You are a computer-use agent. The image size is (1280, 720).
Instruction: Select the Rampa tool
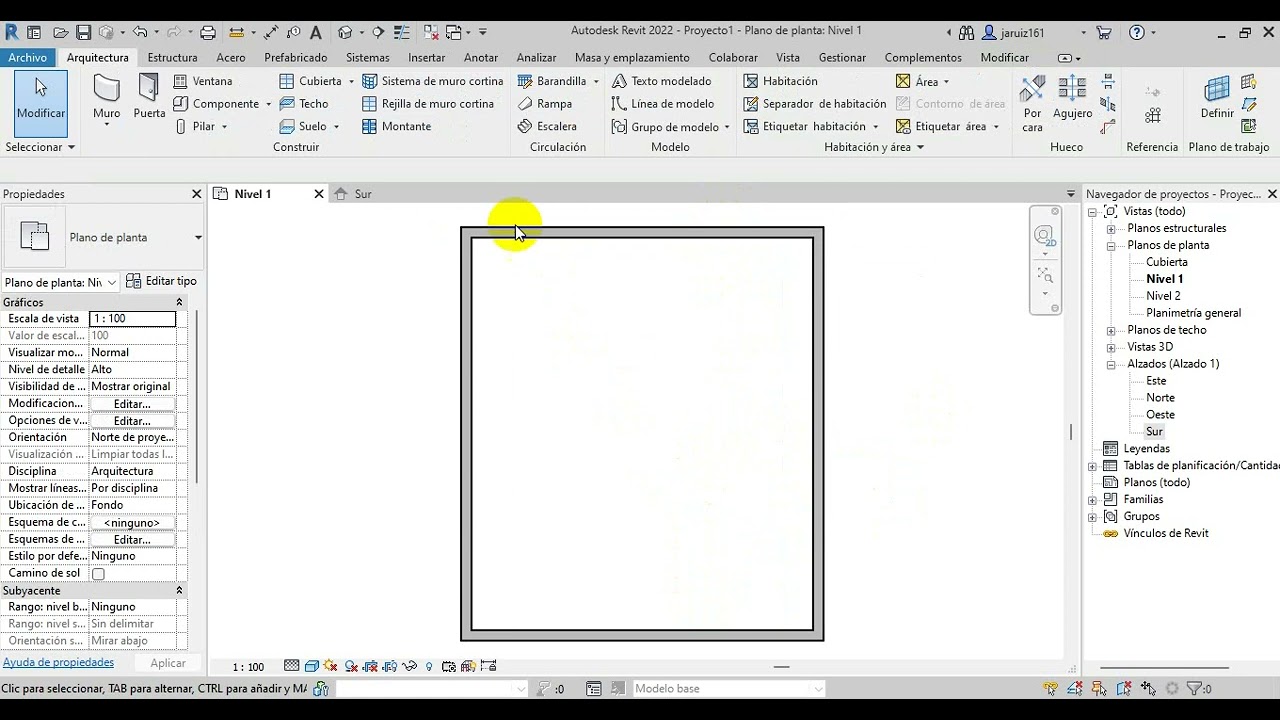point(544,104)
